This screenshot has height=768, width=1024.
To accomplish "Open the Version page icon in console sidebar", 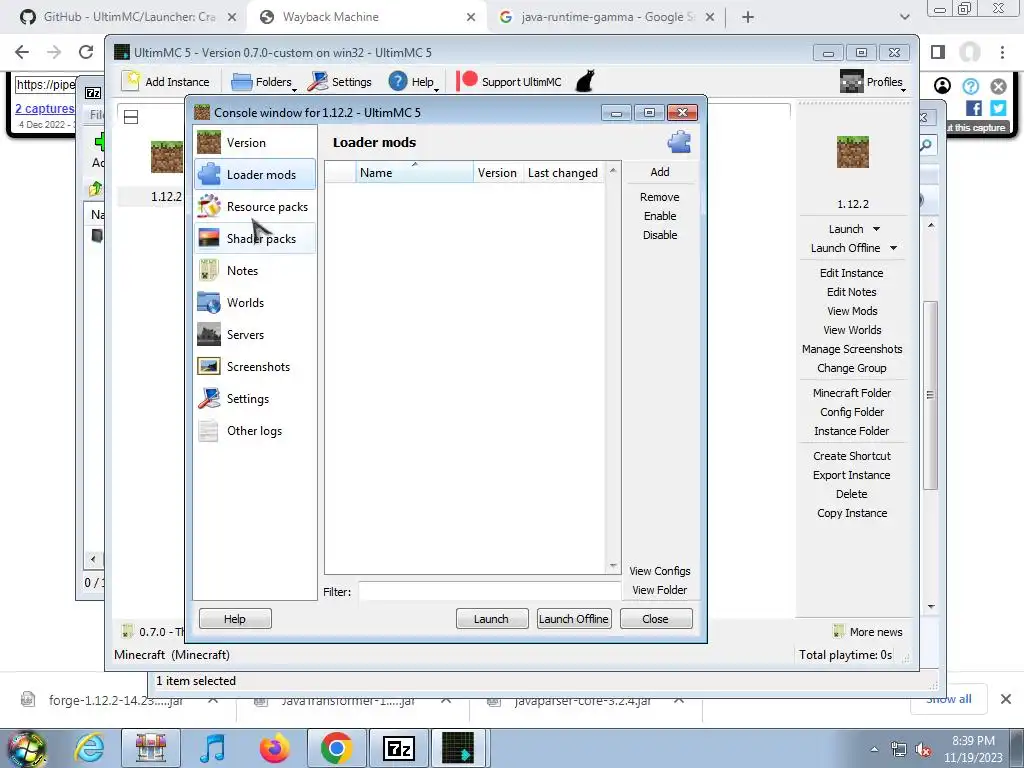I will (209, 142).
